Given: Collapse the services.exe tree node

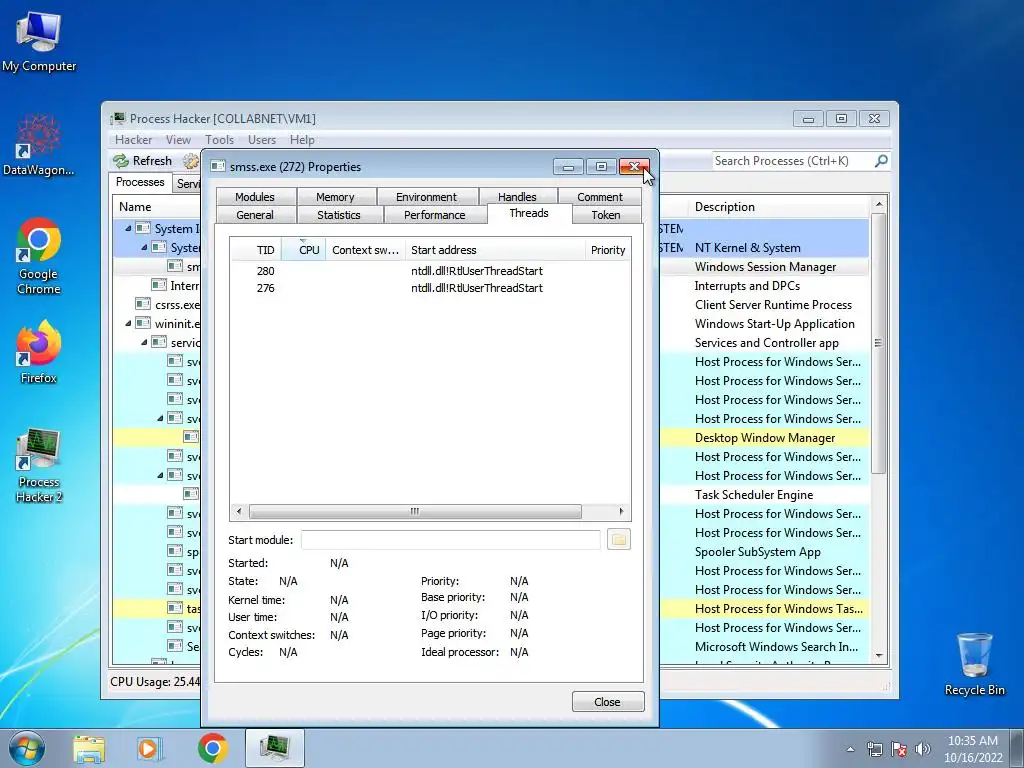Looking at the screenshot, I should click(x=144, y=342).
